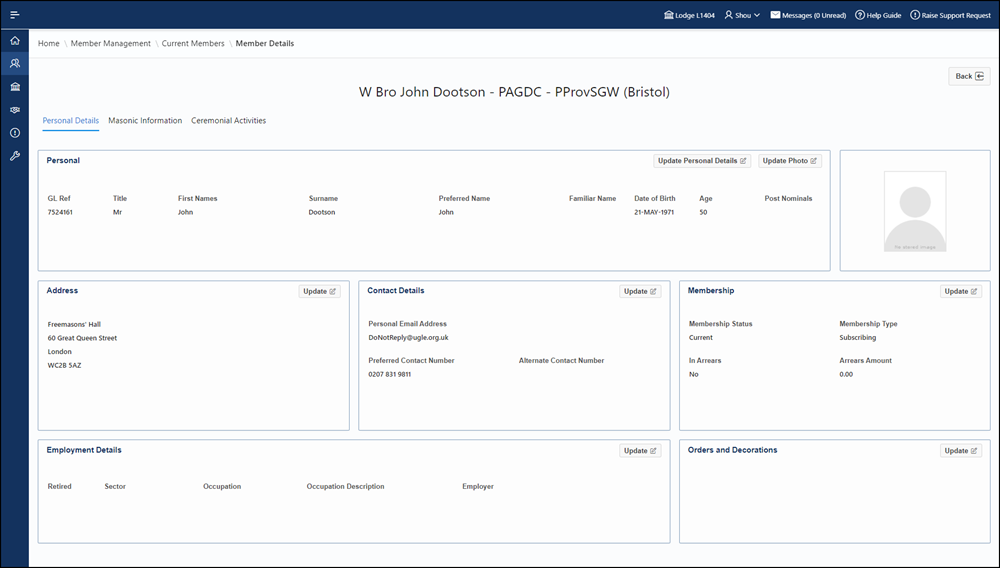Open the Help Guide

[878, 16]
